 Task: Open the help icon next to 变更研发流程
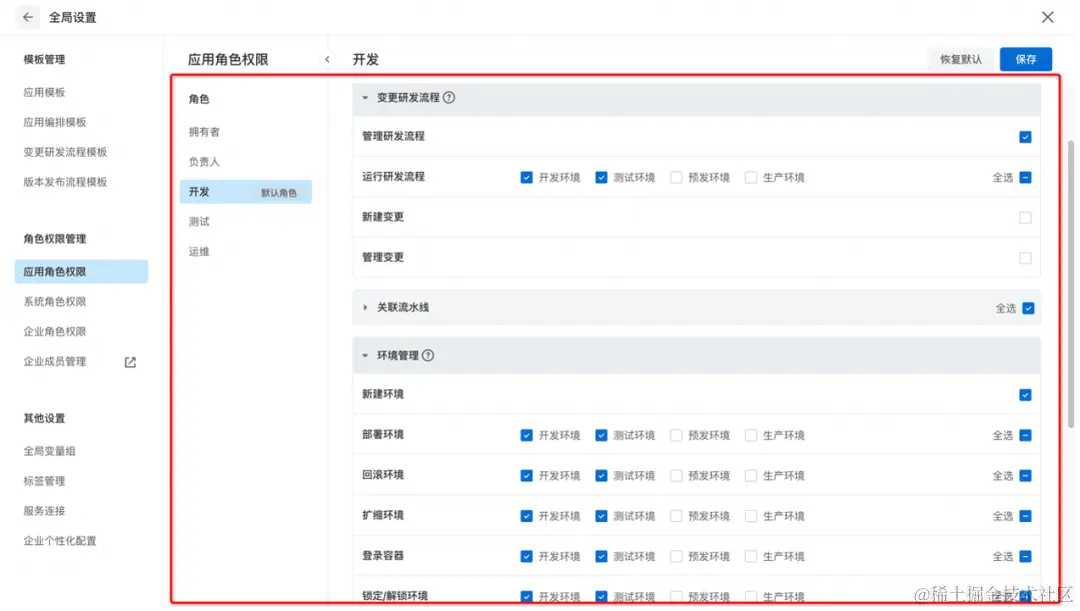(449, 97)
